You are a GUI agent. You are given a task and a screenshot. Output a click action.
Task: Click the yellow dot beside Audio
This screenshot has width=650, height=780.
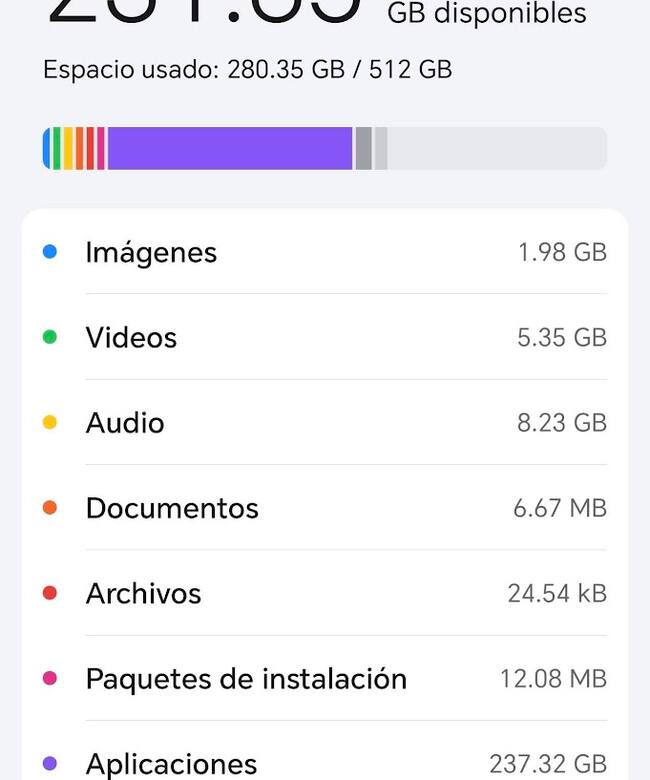coord(49,423)
